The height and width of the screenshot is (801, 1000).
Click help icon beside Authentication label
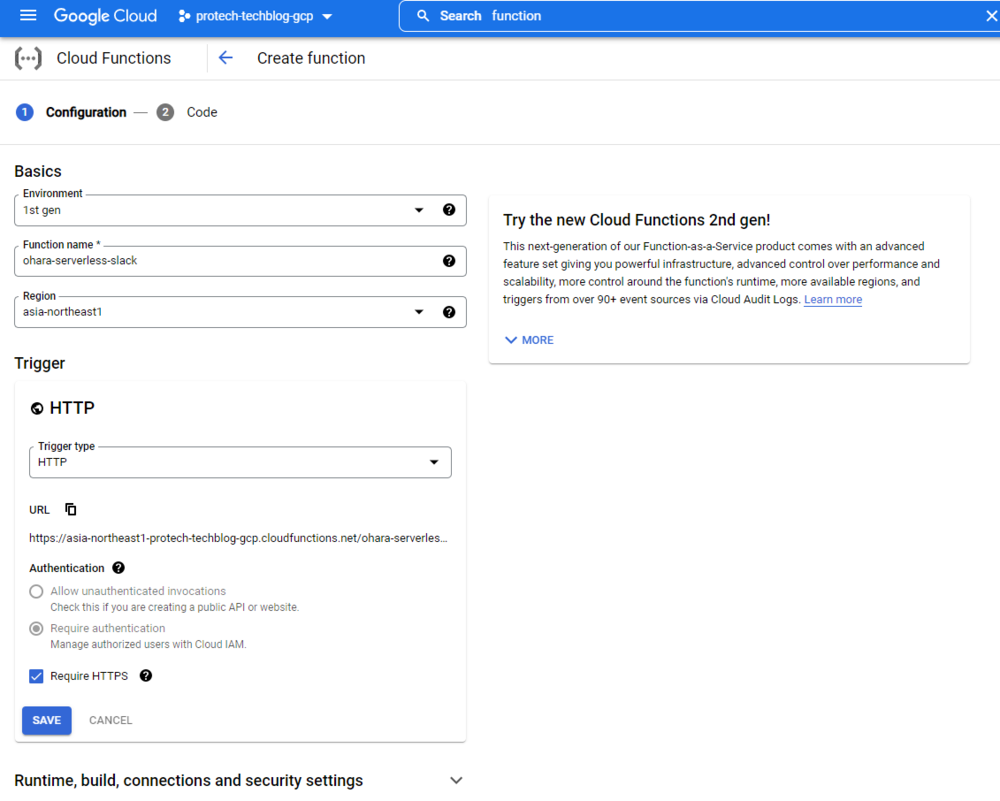119,568
